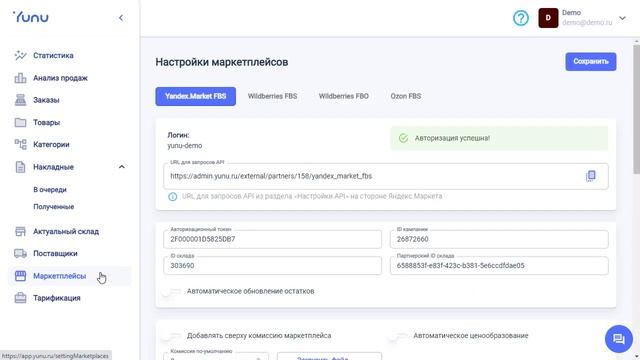Click the Yunu logo
The width and height of the screenshot is (640, 360).
tap(31, 17)
